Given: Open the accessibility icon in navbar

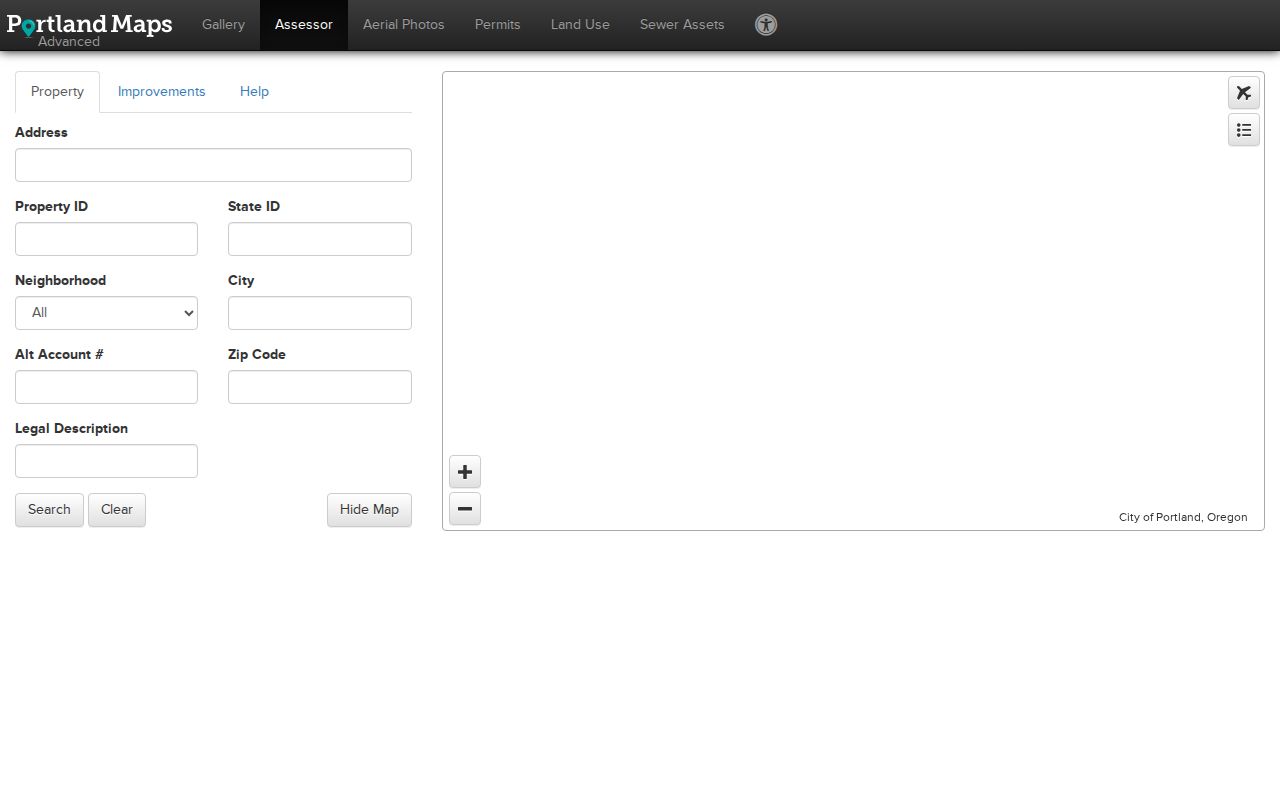Looking at the screenshot, I should point(766,25).
